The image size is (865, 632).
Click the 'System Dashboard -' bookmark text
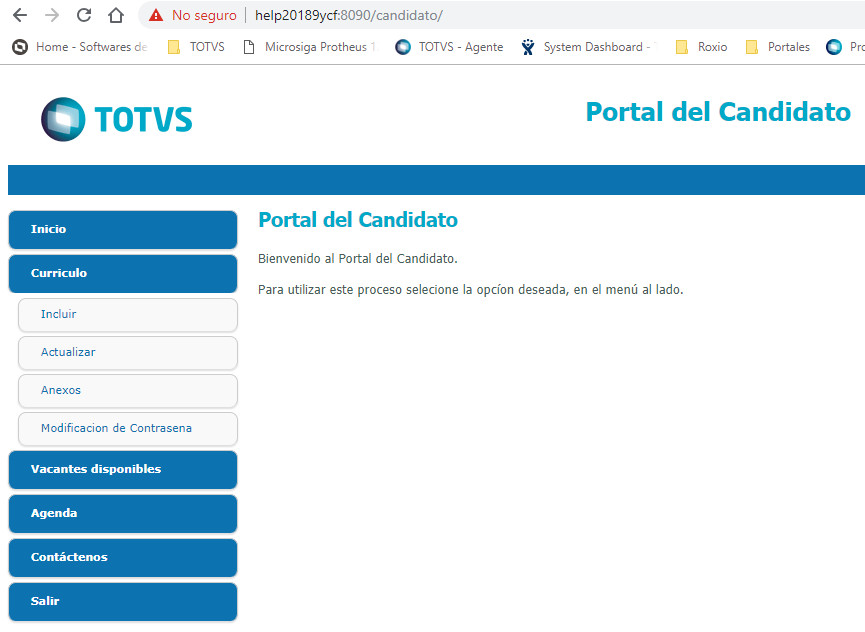(x=597, y=47)
